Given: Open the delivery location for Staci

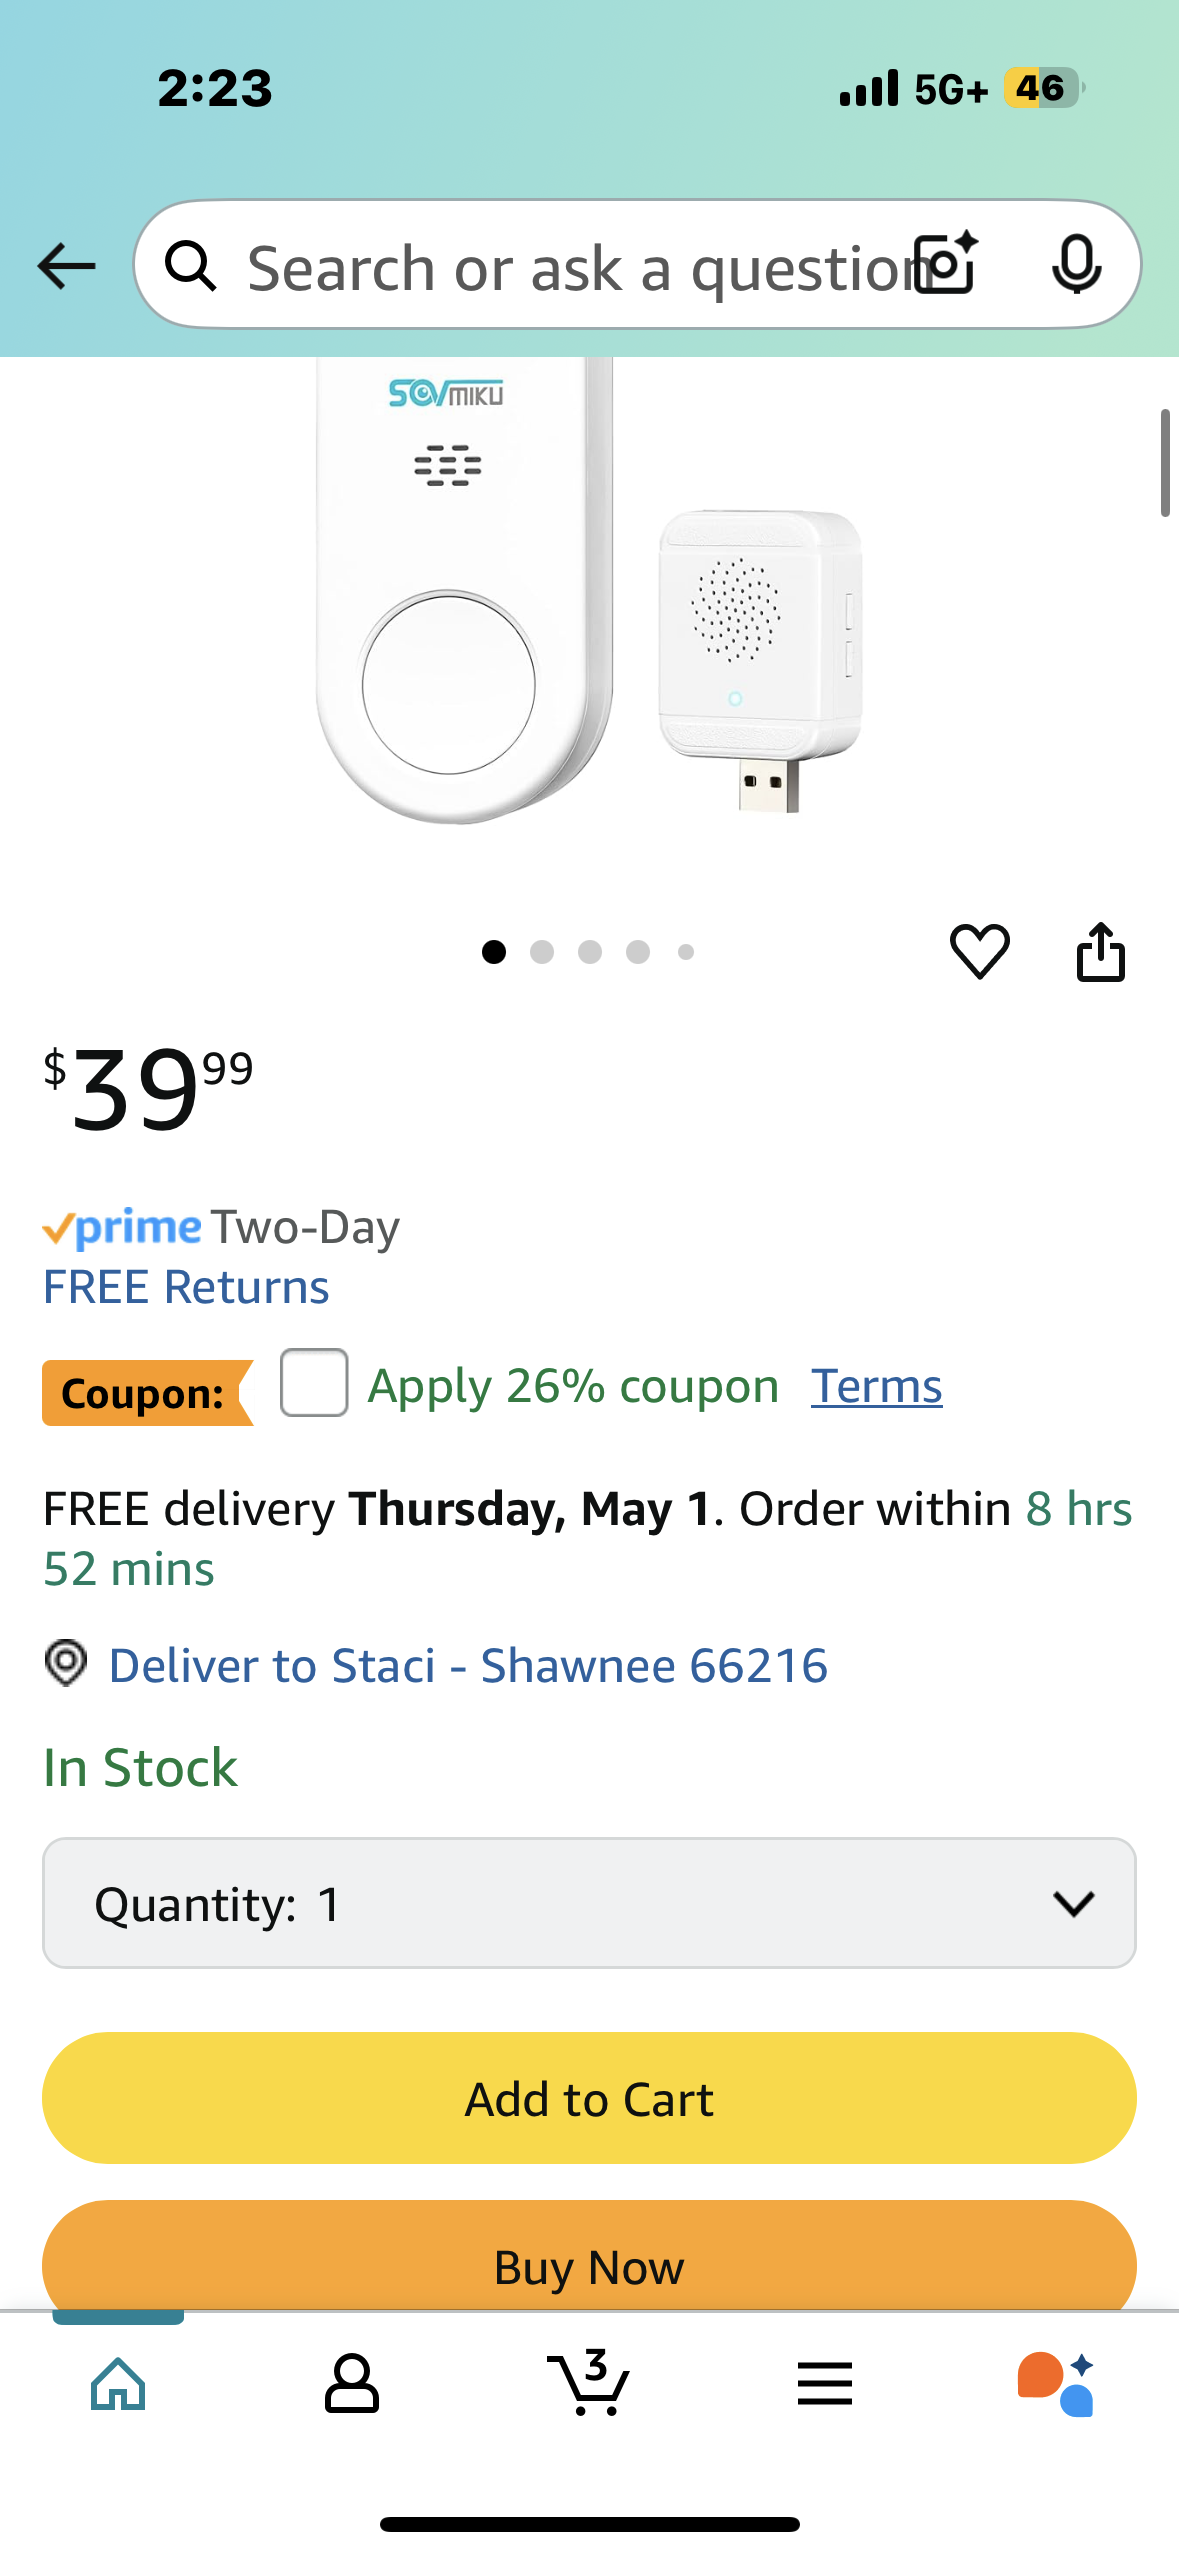Looking at the screenshot, I should pos(467,1666).
